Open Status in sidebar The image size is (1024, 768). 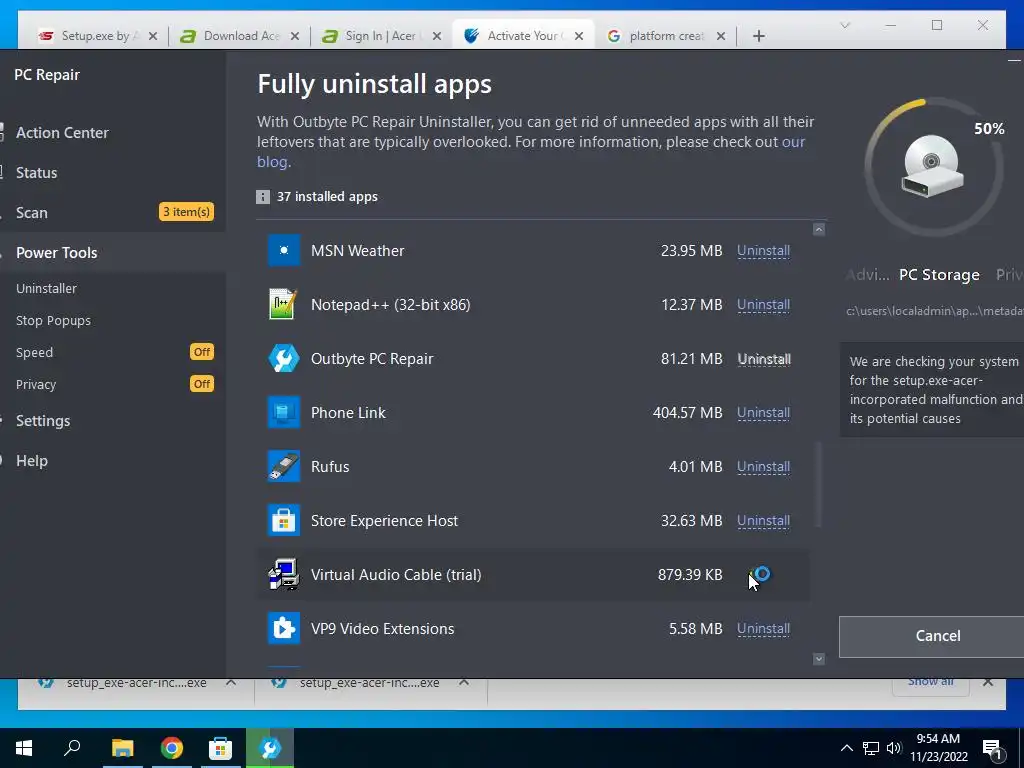point(37,172)
